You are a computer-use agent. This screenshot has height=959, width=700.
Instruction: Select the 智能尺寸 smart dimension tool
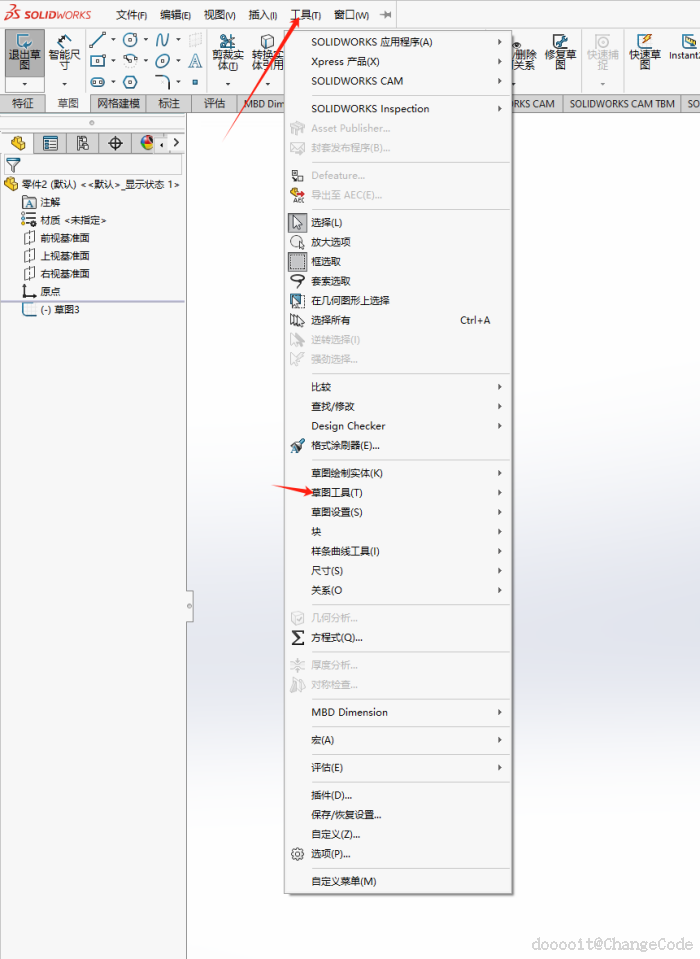[64, 52]
